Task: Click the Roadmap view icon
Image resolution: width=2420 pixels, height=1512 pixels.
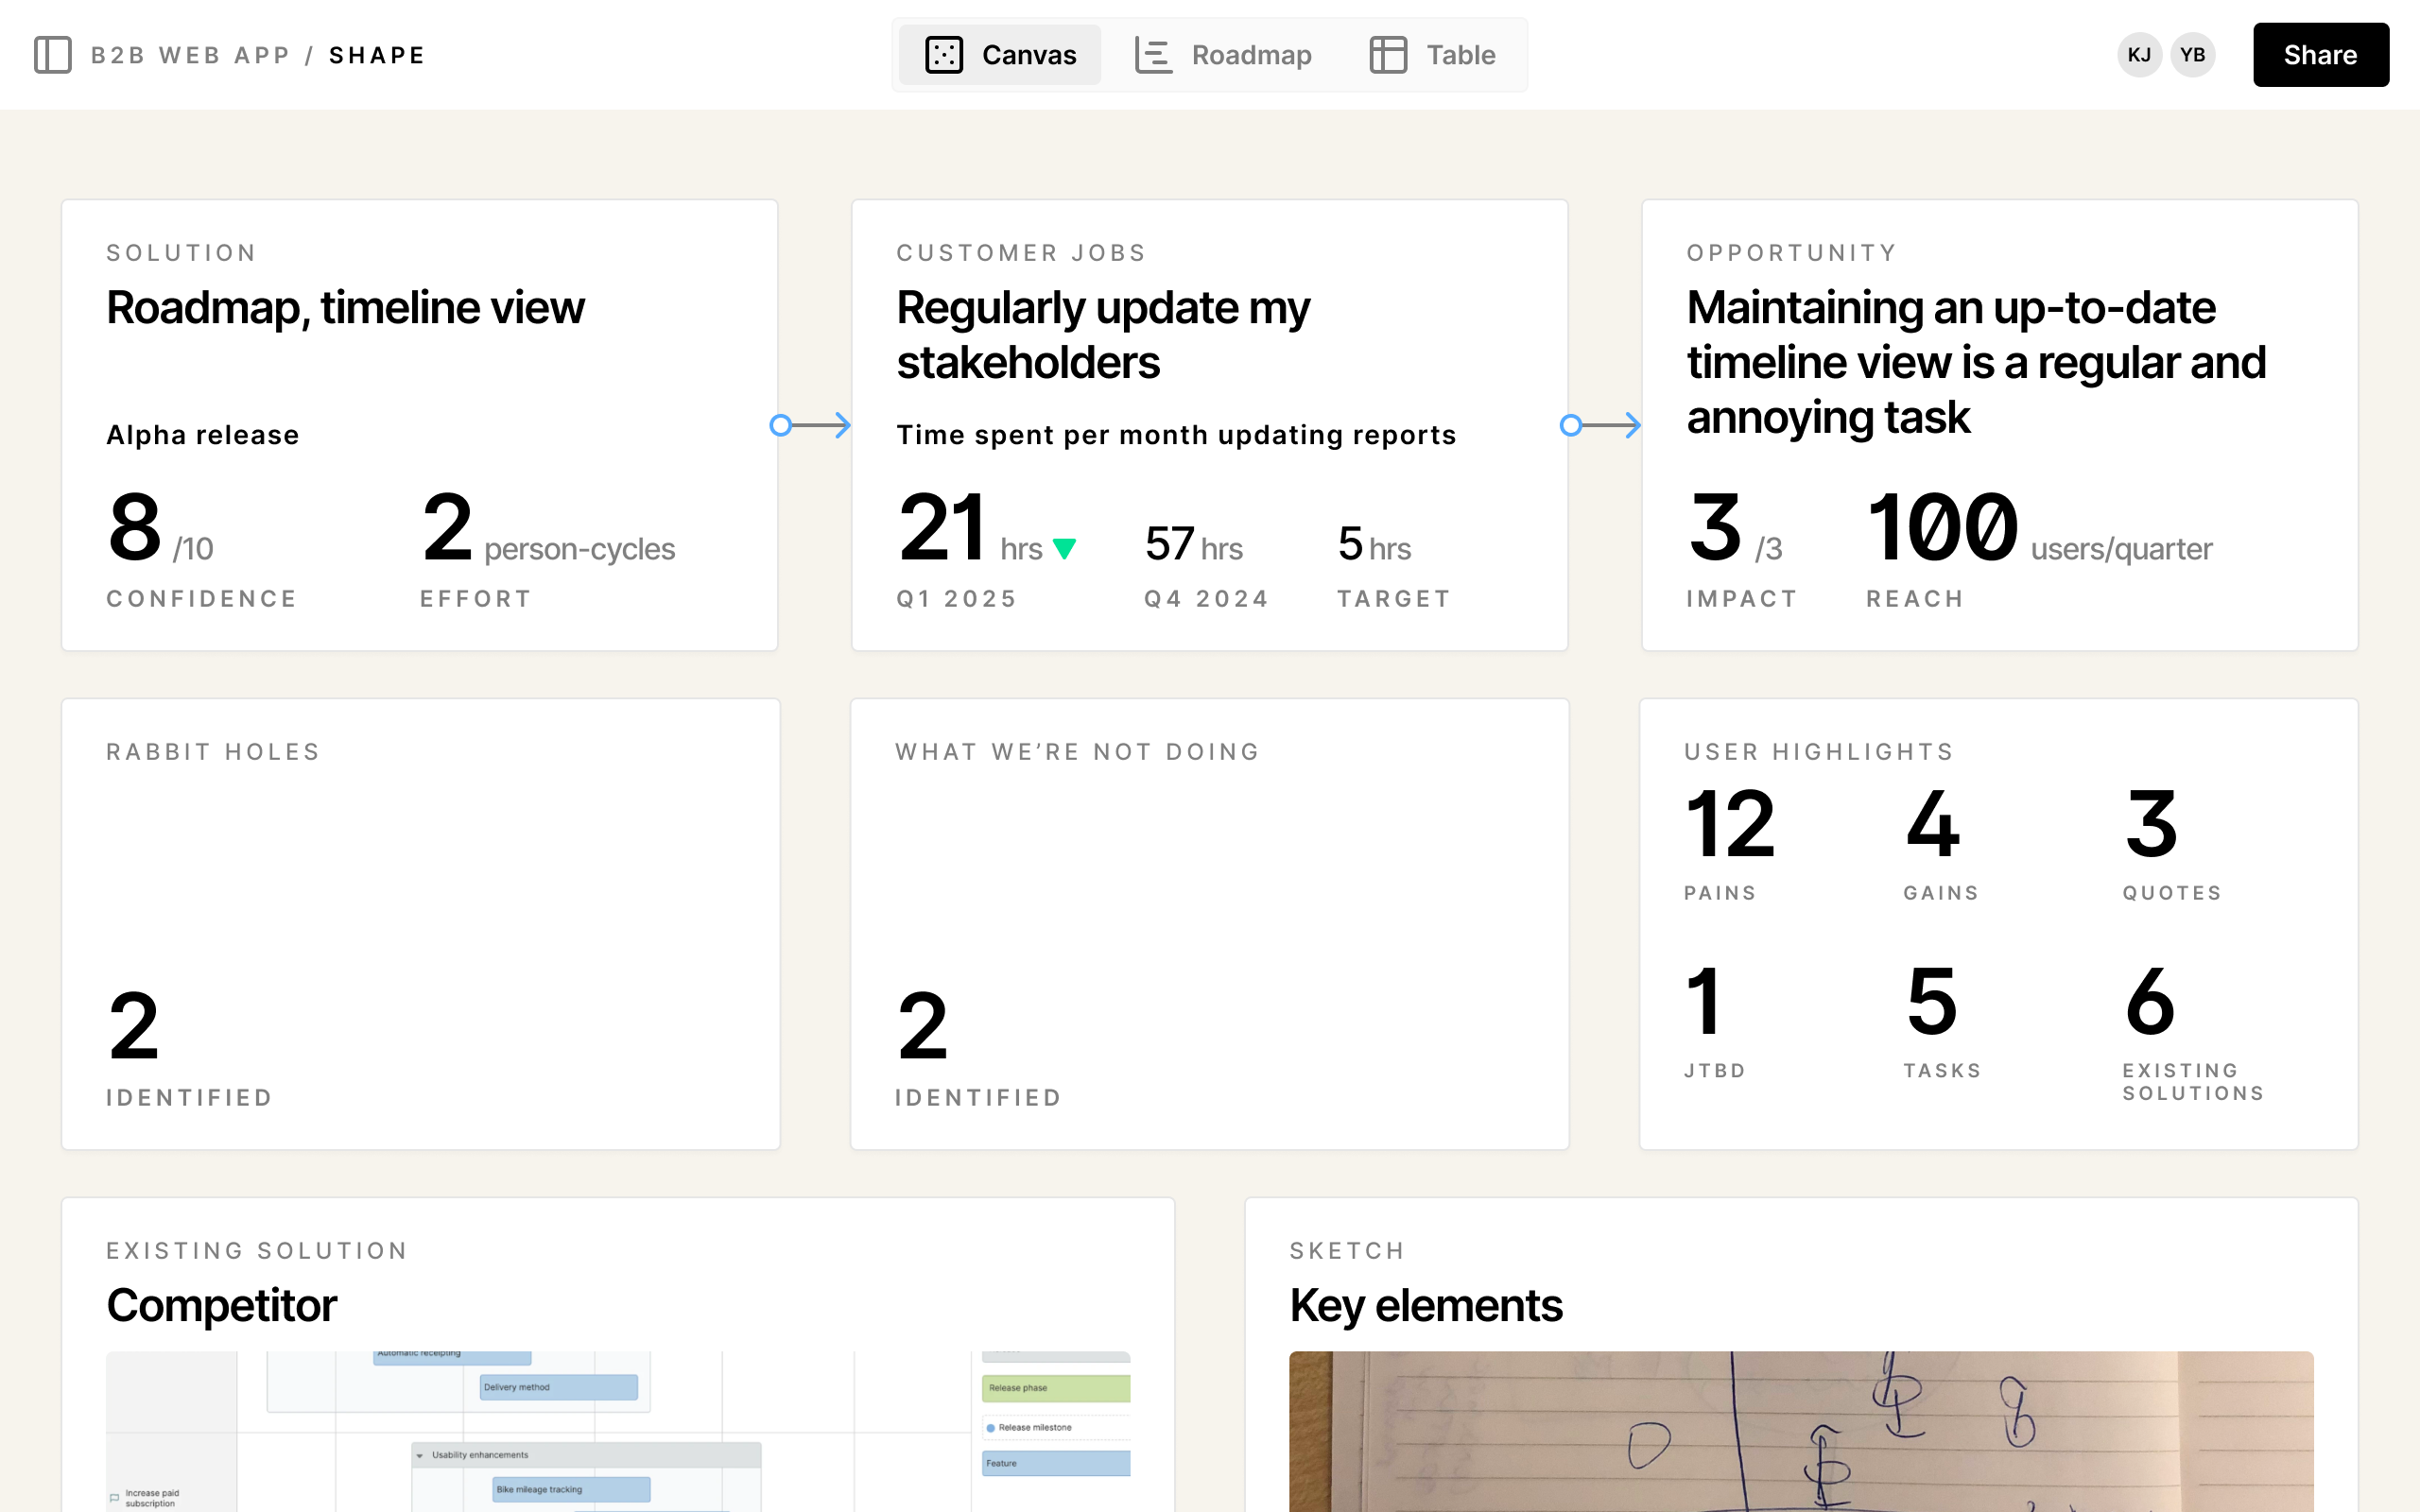Action: [1152, 55]
